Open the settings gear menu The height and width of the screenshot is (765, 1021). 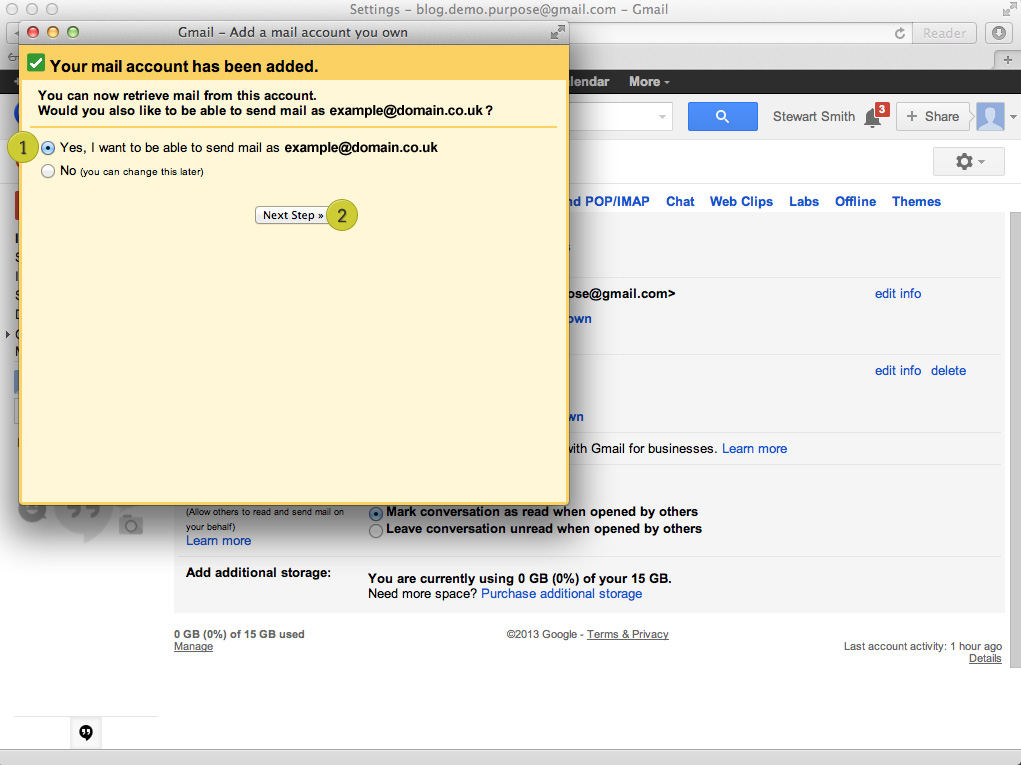[968, 161]
